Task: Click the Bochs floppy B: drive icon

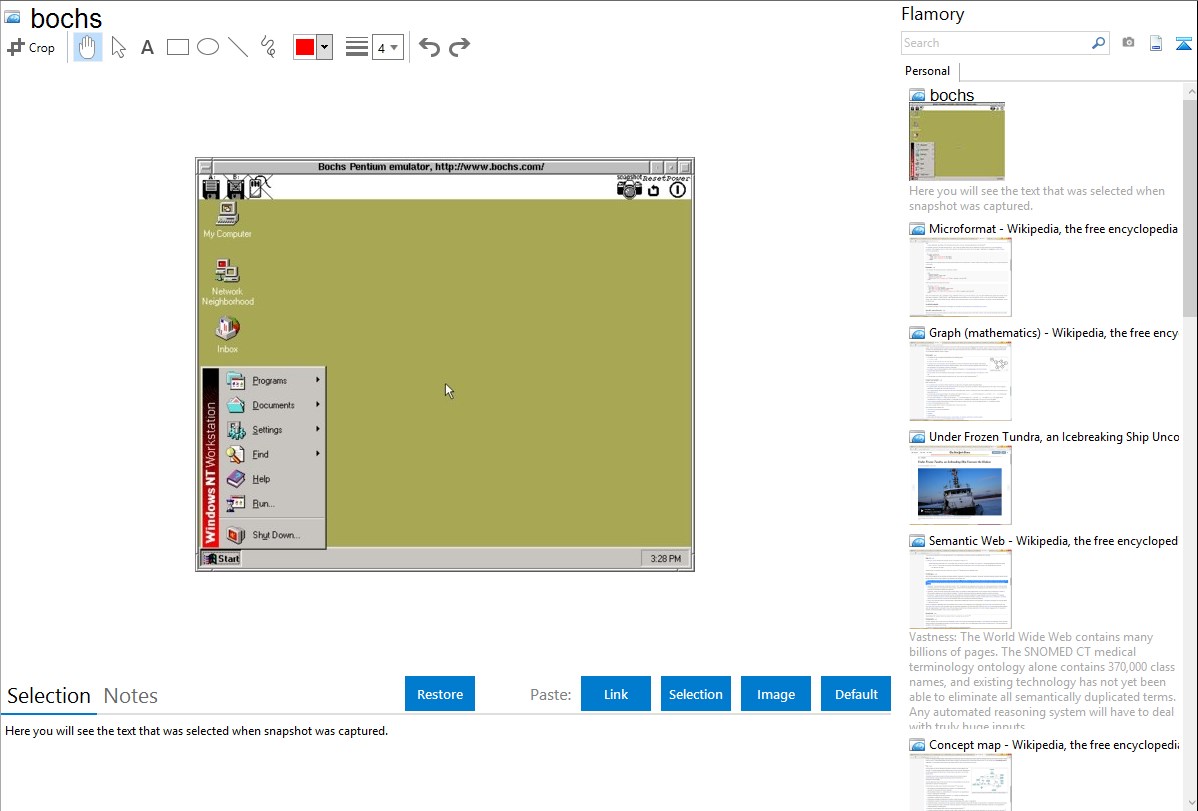Action: 235,187
